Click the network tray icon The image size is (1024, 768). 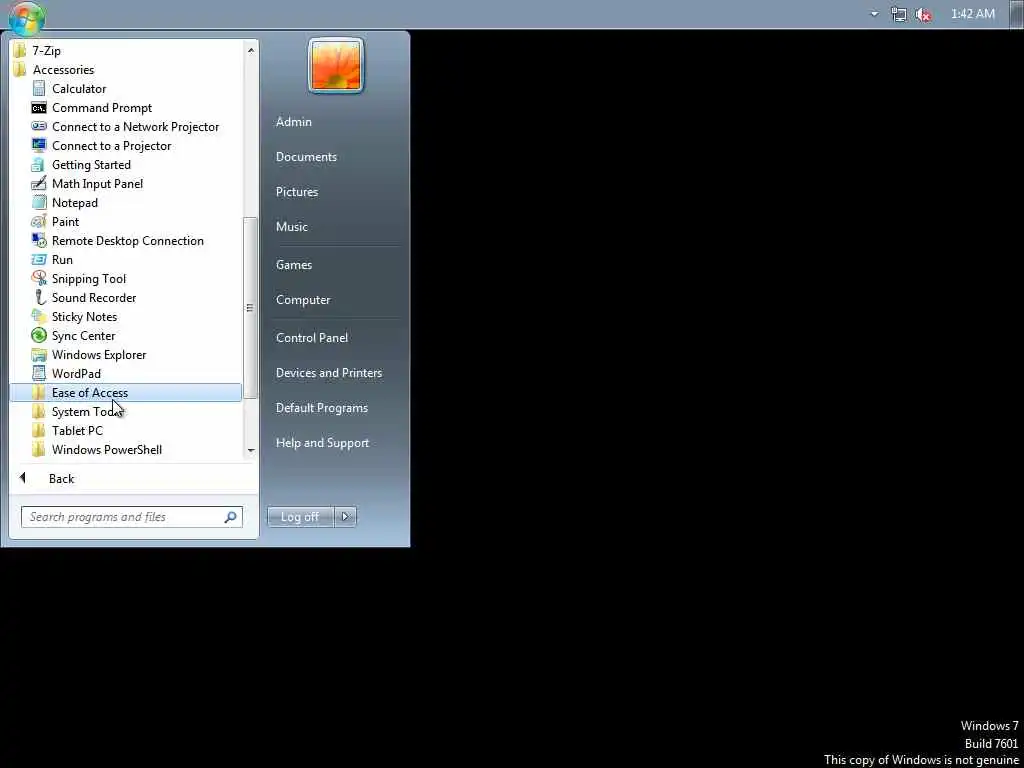pyautogui.click(x=899, y=14)
